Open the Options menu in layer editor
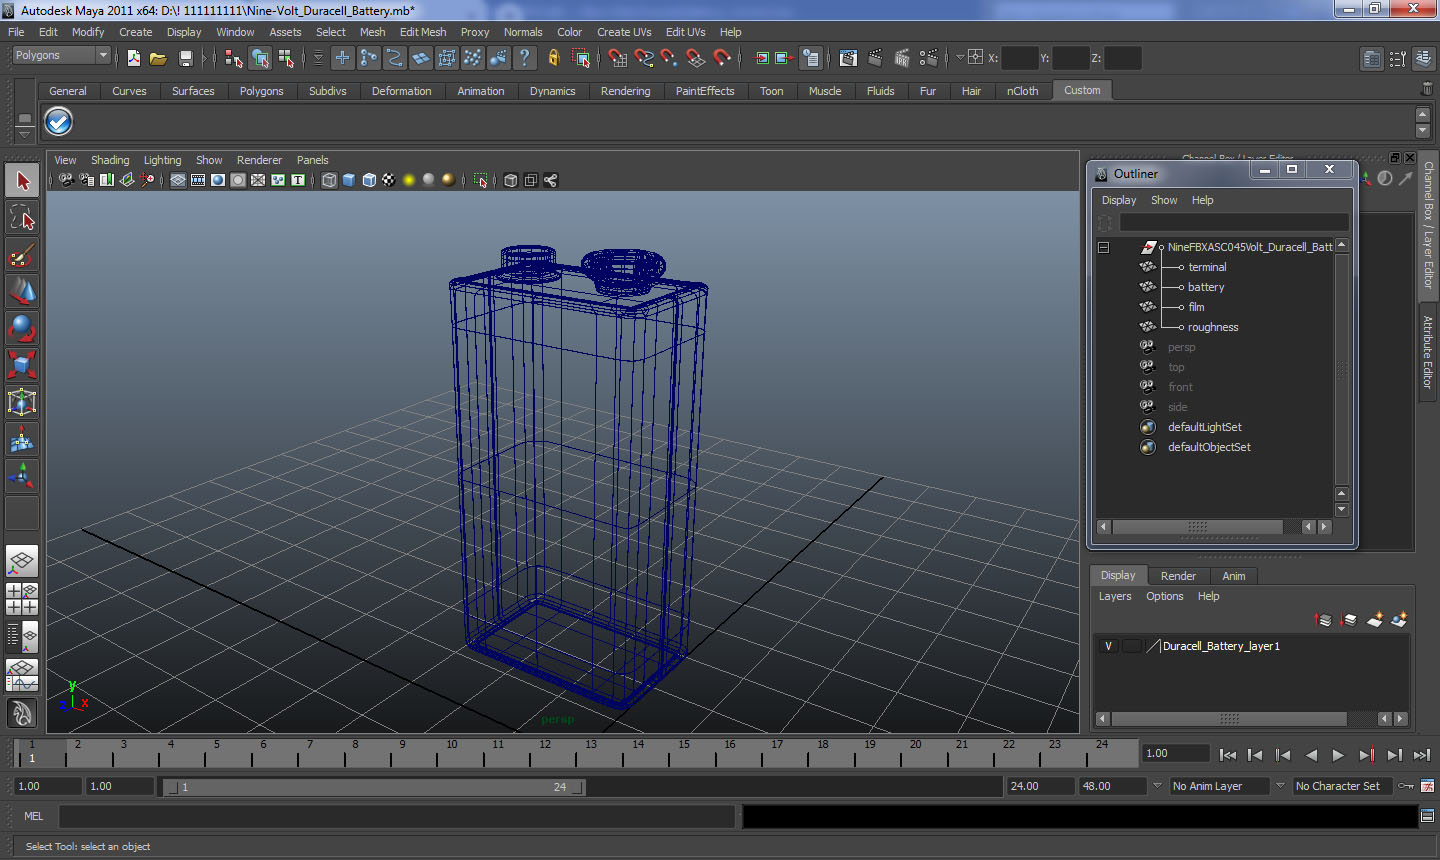The image size is (1440, 860). (x=1165, y=596)
